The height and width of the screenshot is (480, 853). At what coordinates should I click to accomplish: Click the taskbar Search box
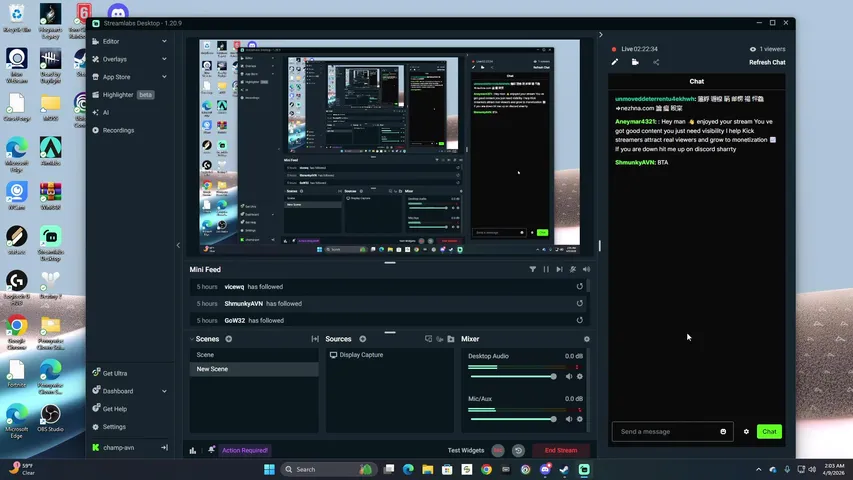point(329,469)
